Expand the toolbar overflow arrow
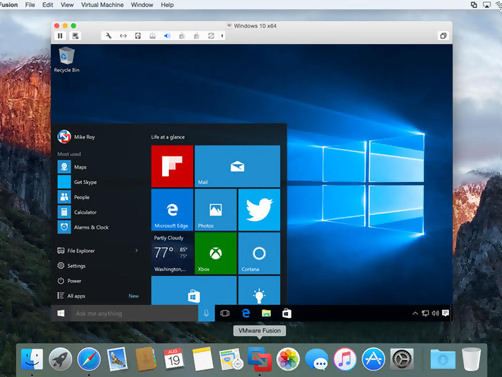The width and height of the screenshot is (502, 377). [222, 36]
